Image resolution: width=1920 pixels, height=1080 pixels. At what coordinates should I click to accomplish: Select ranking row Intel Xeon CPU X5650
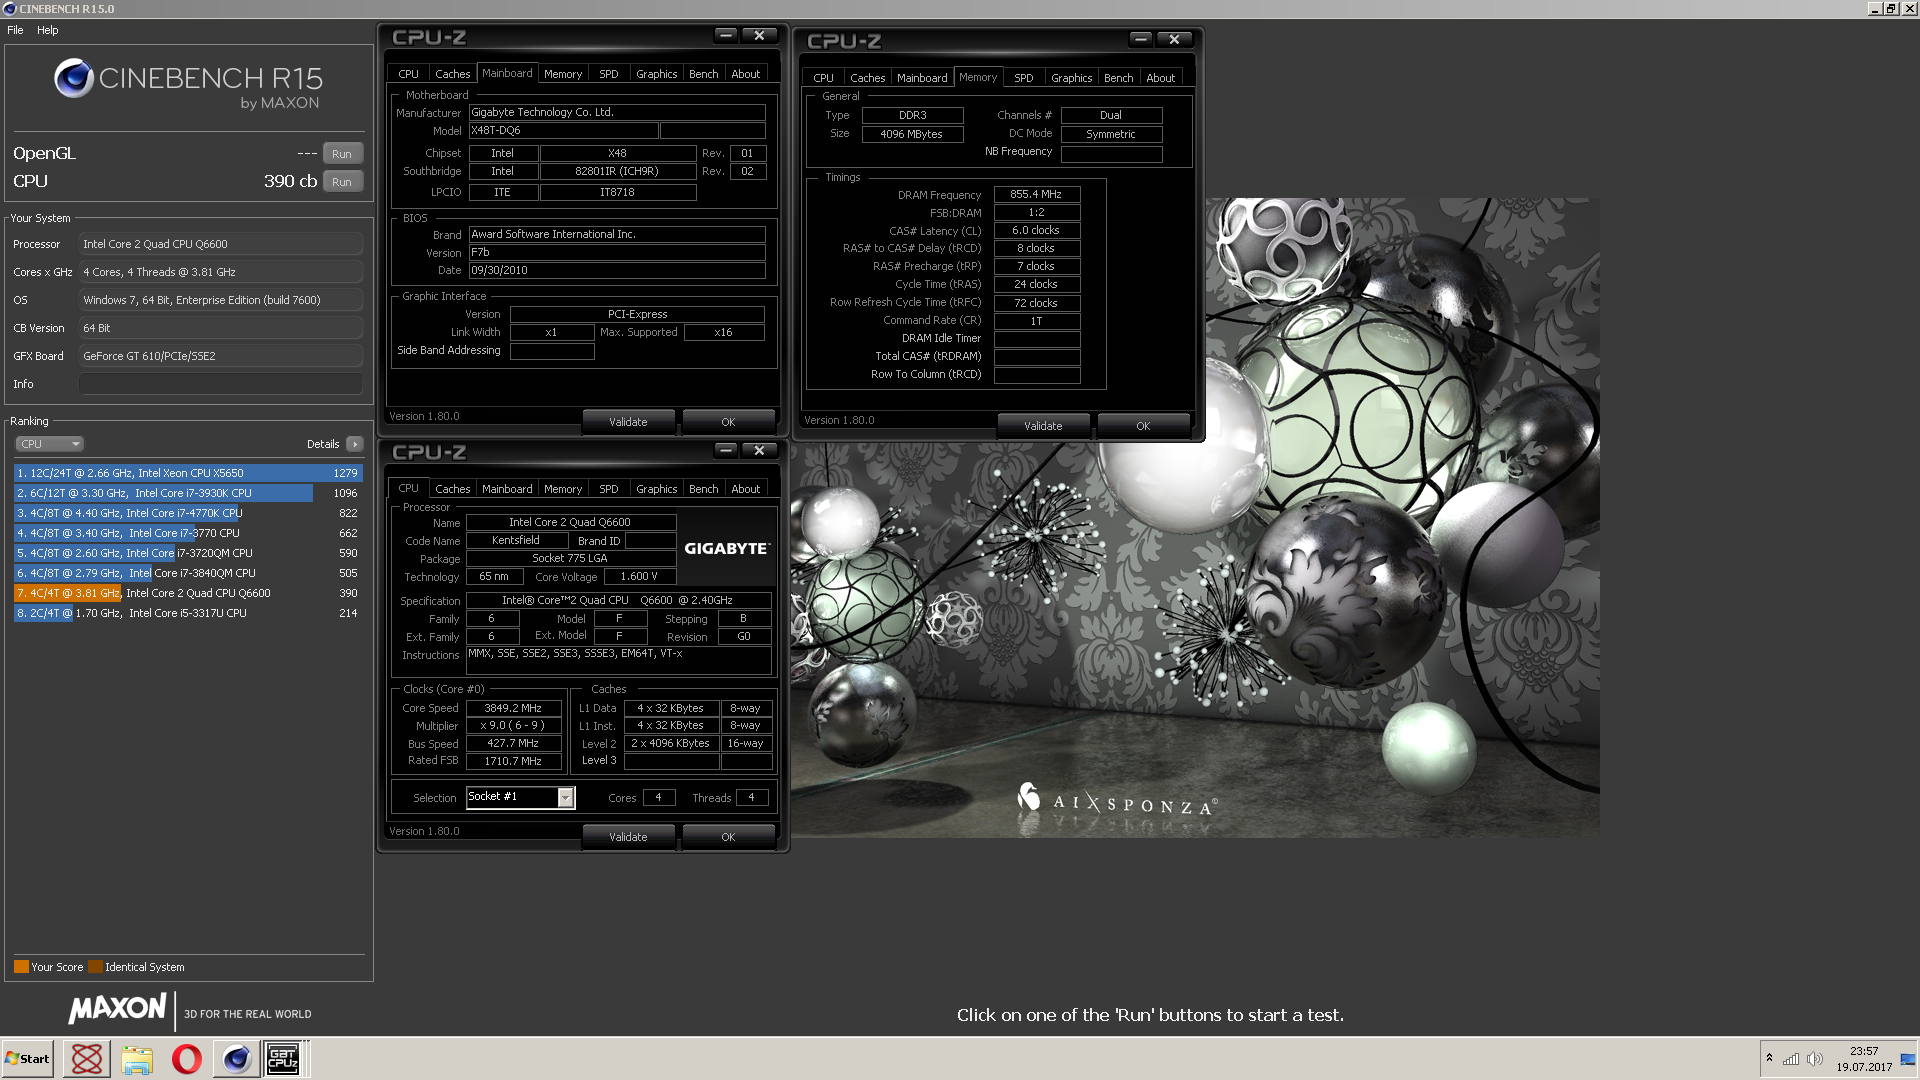[188, 473]
